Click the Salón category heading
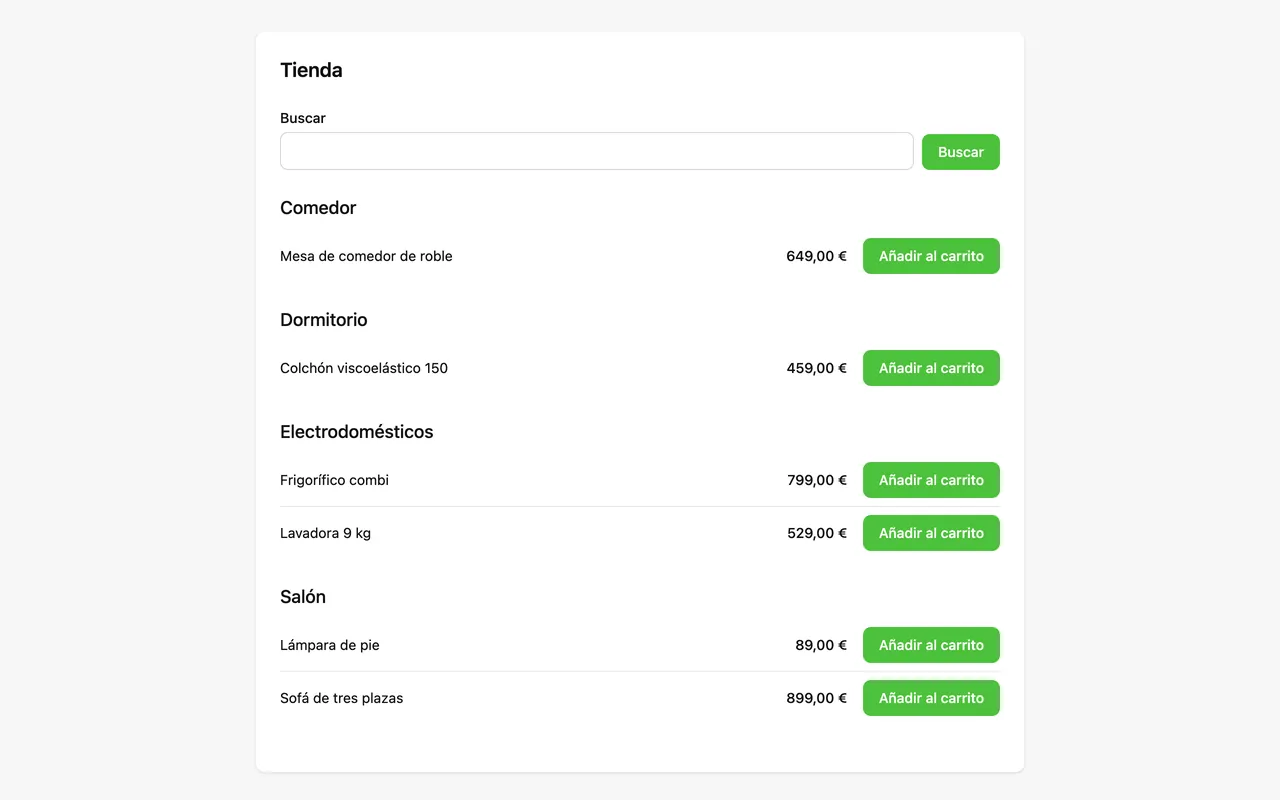Image resolution: width=1280 pixels, height=800 pixels. 303,597
